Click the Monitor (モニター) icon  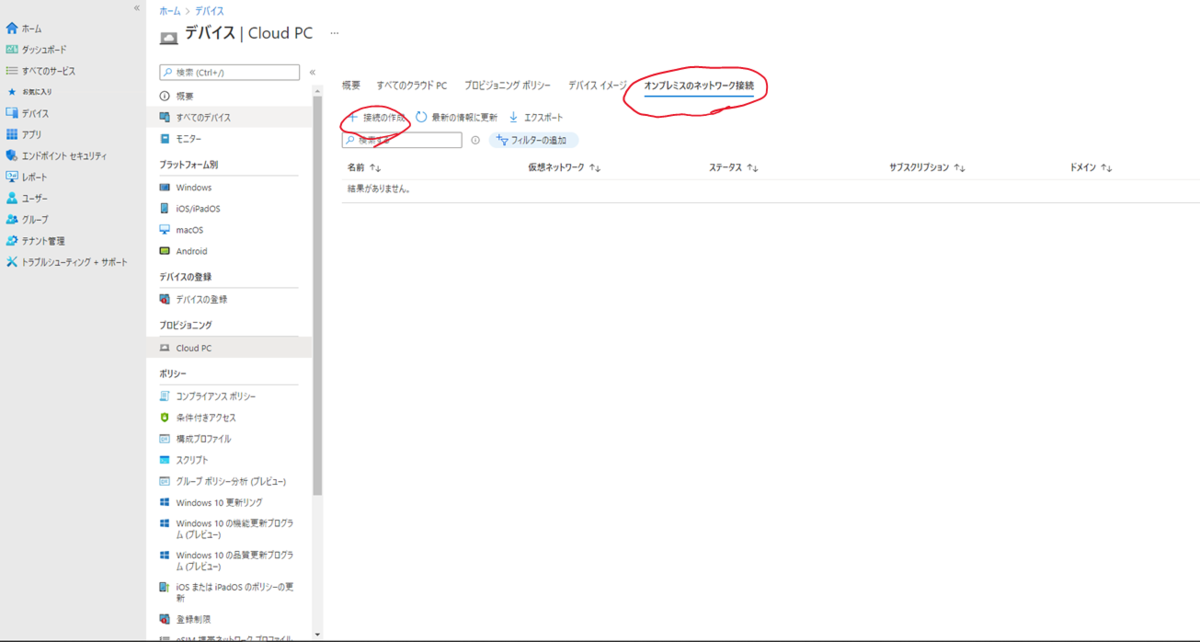[x=165, y=139]
